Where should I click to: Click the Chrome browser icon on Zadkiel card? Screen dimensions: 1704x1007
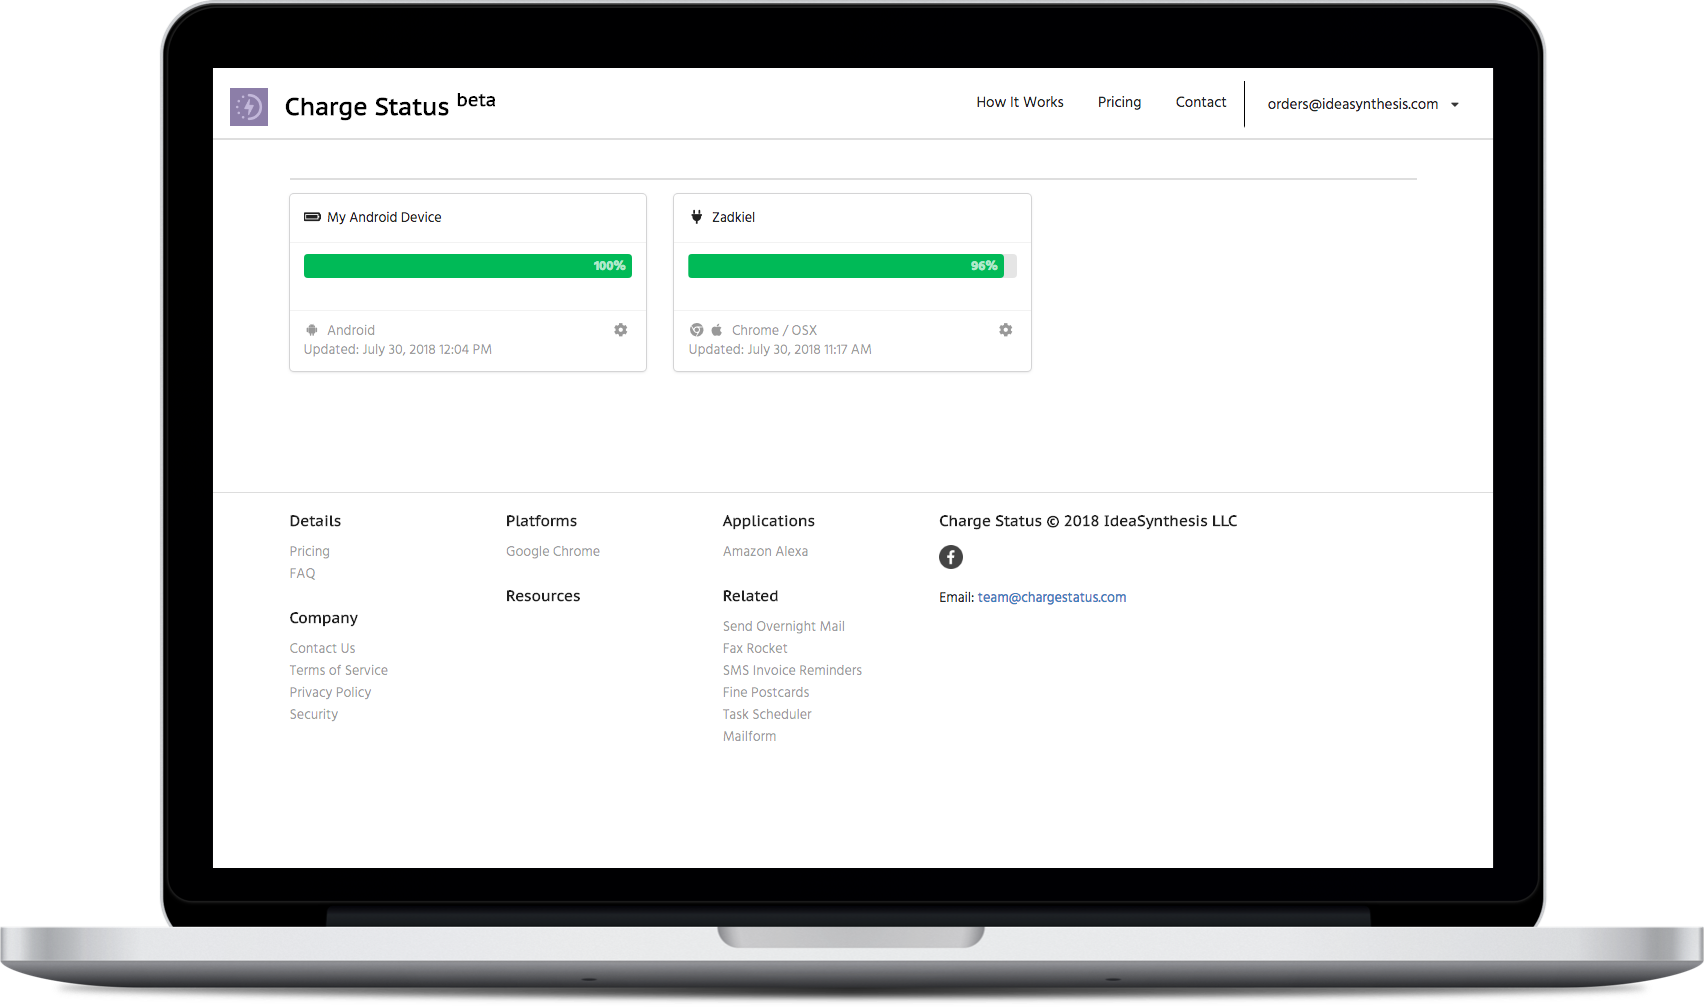(697, 330)
